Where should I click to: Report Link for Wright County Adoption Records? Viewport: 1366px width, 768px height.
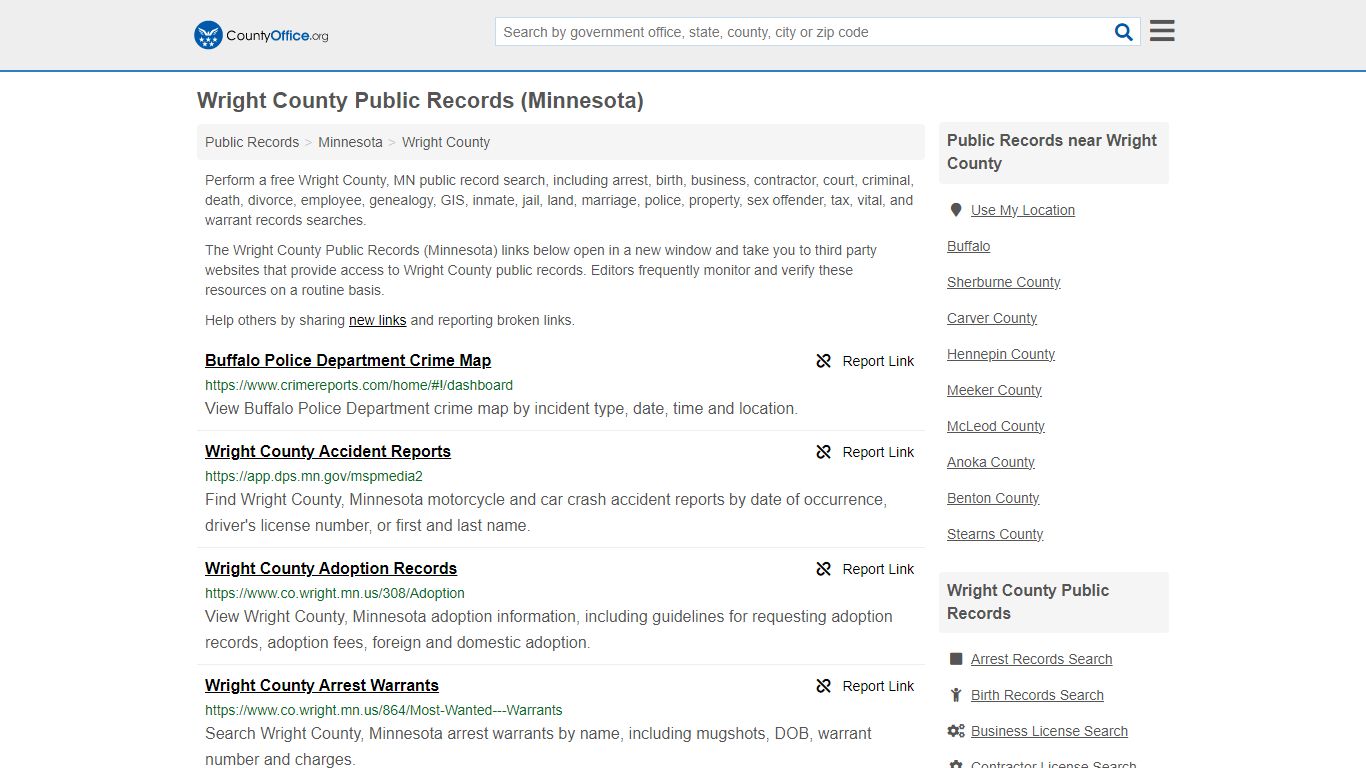coord(878,569)
